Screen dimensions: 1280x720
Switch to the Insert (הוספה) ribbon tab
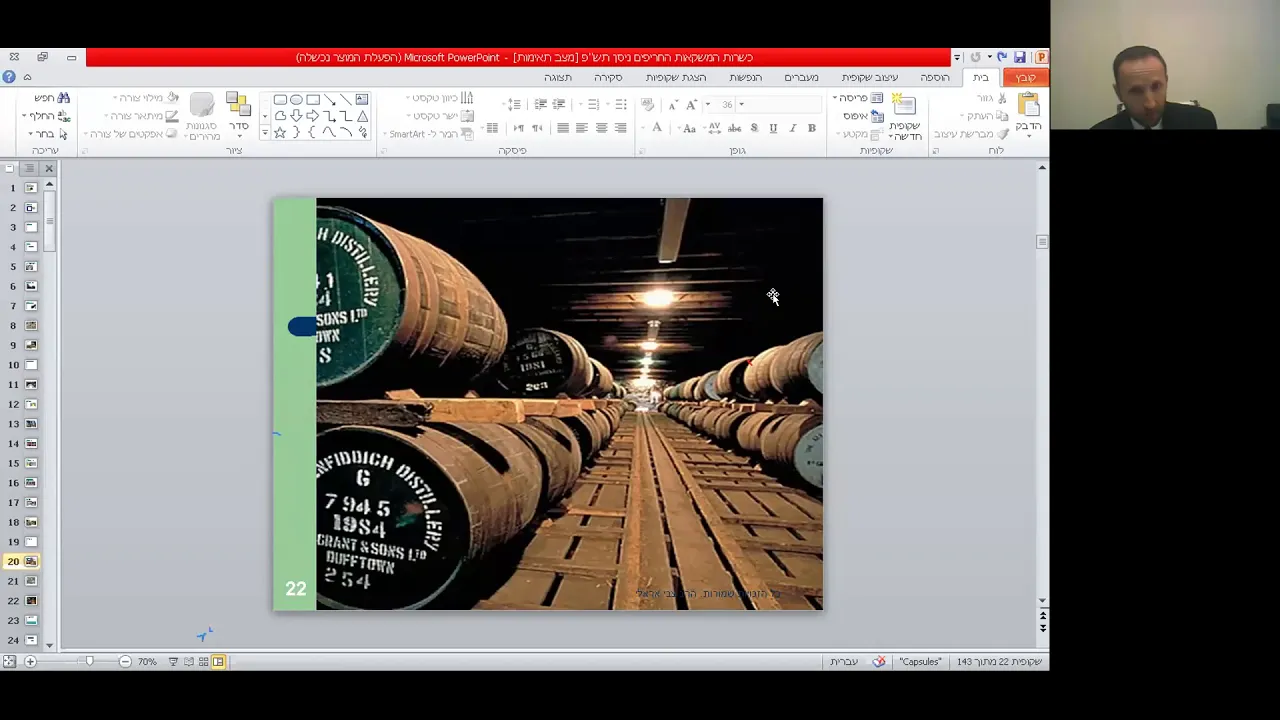(934, 77)
